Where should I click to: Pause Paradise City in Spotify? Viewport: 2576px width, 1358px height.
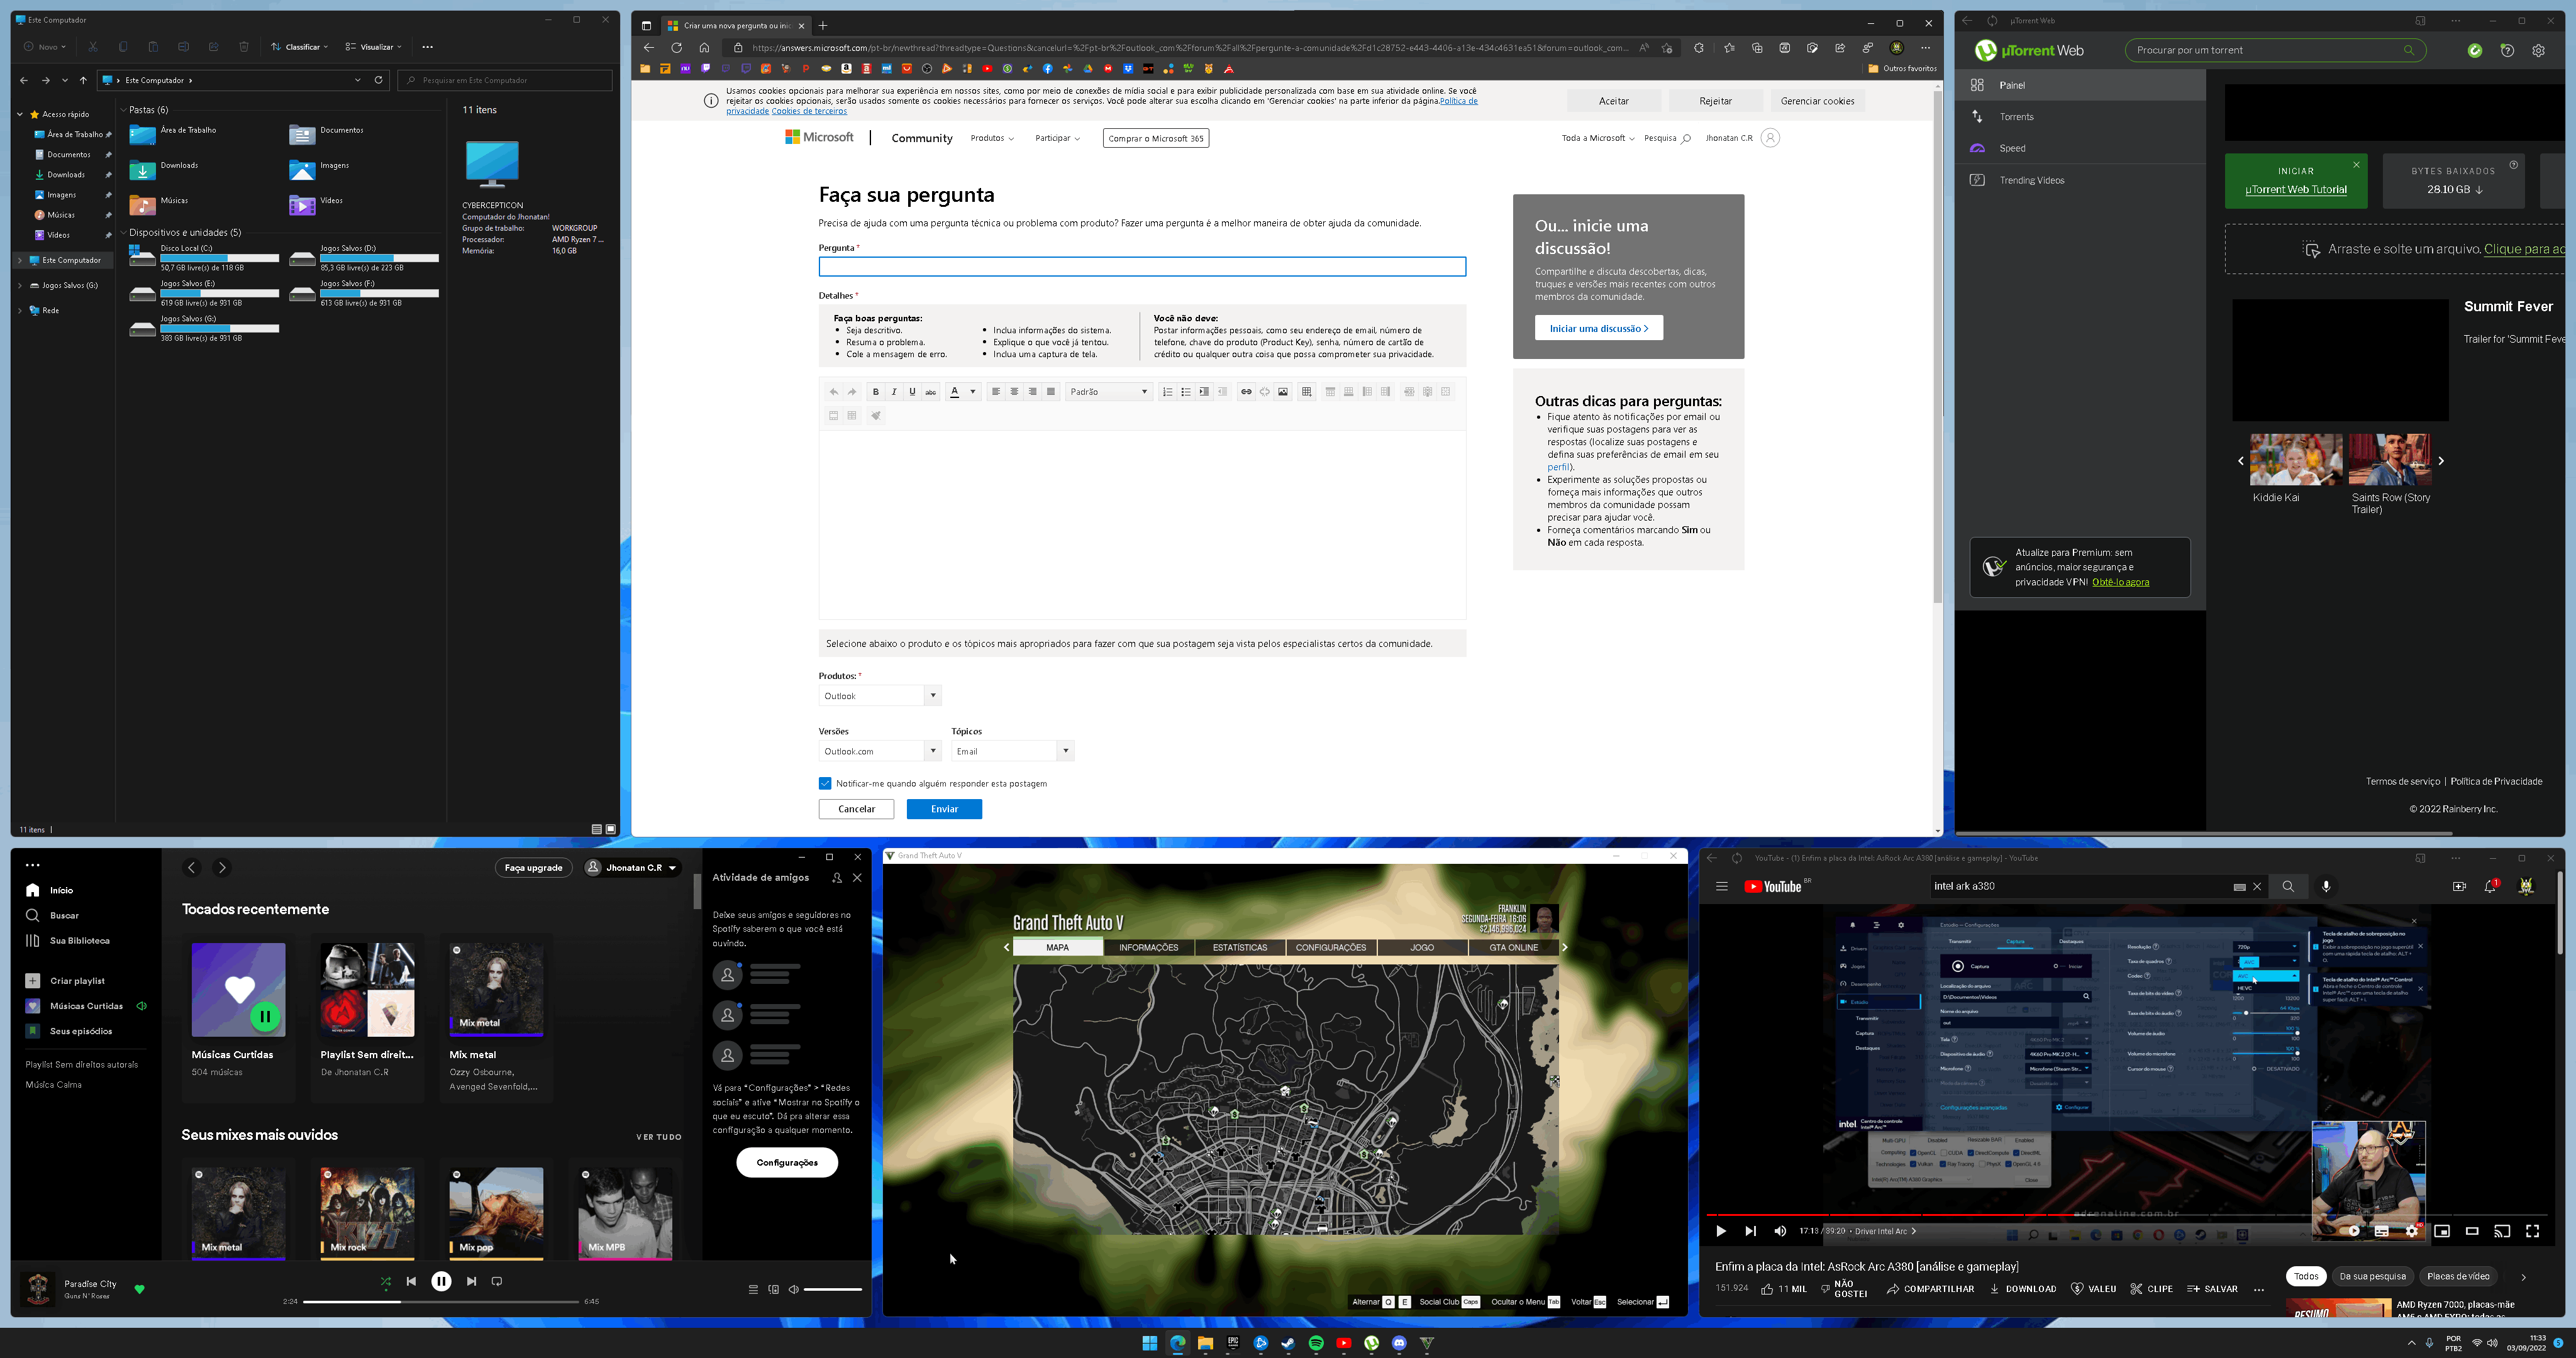pos(441,1281)
